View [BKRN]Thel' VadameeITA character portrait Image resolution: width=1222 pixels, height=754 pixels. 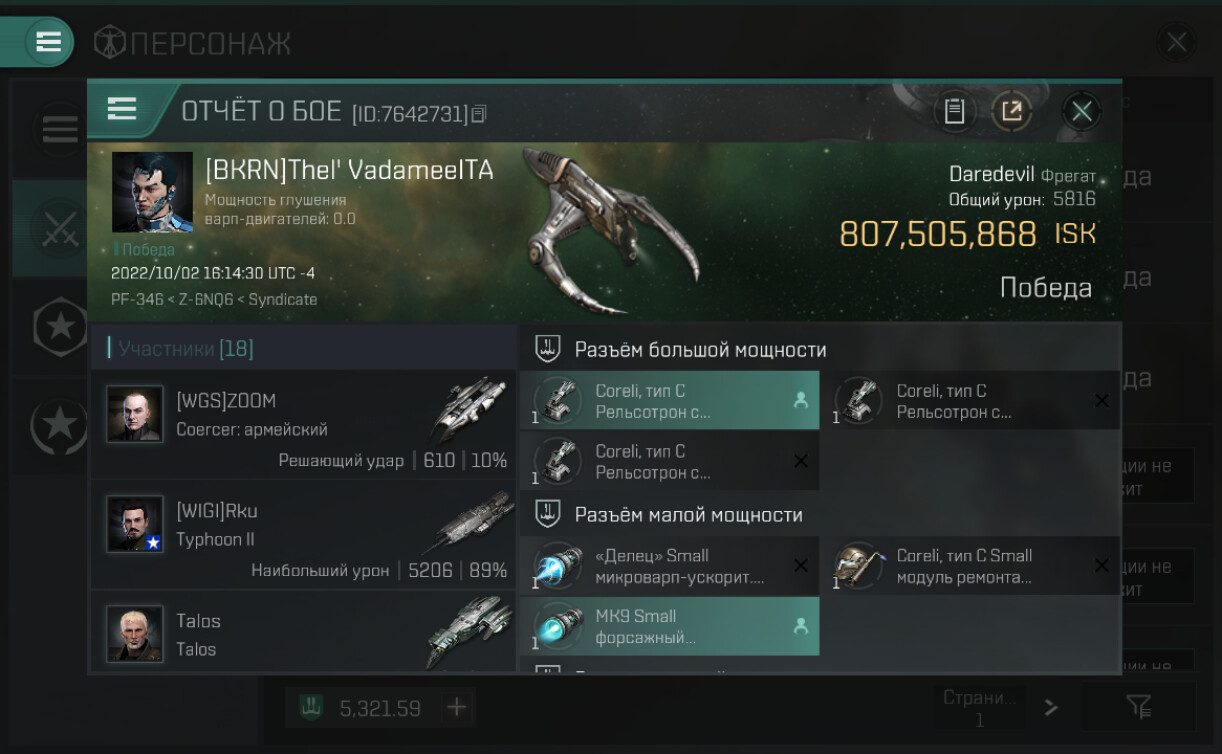[152, 192]
